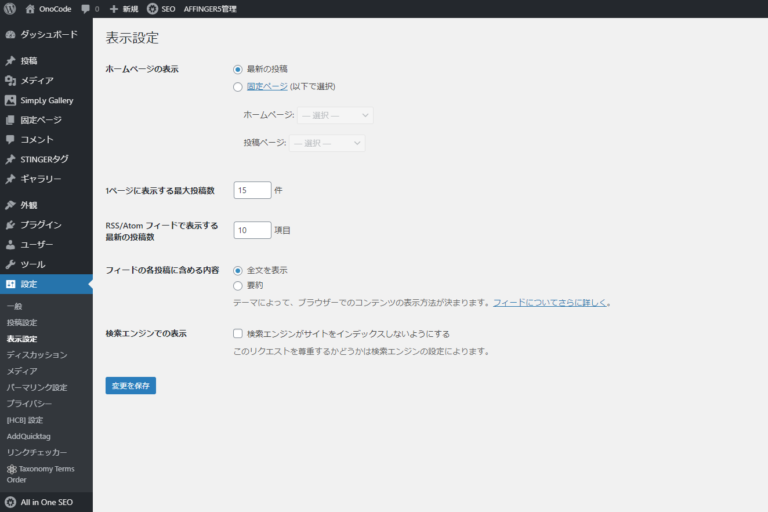Click the WordPress logo icon

point(10,9)
